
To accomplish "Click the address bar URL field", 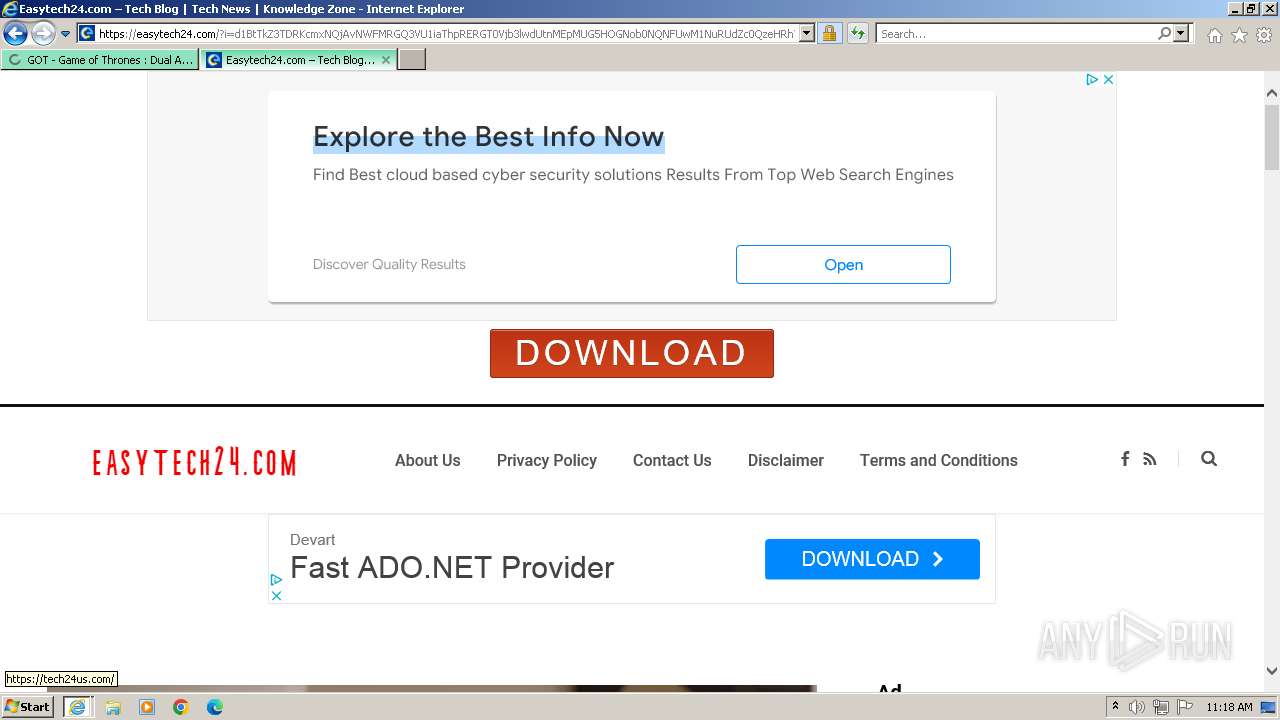I will click(x=445, y=34).
